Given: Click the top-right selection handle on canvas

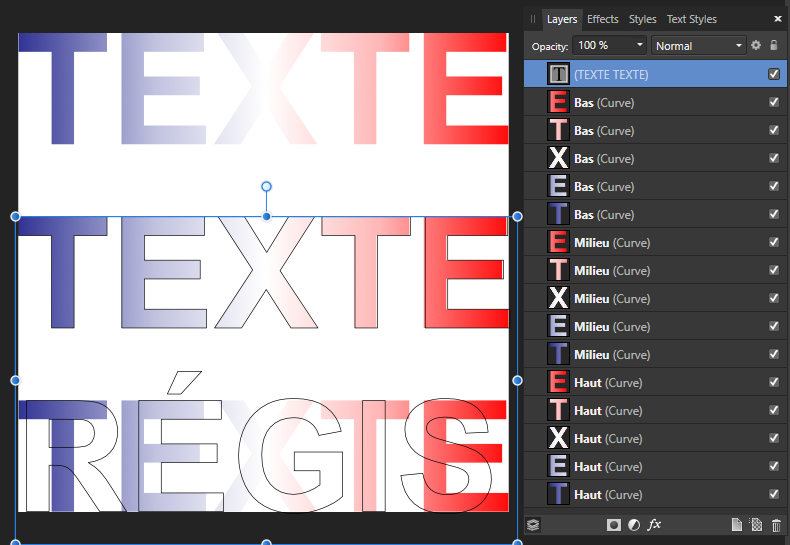Looking at the screenshot, I should pos(517,217).
